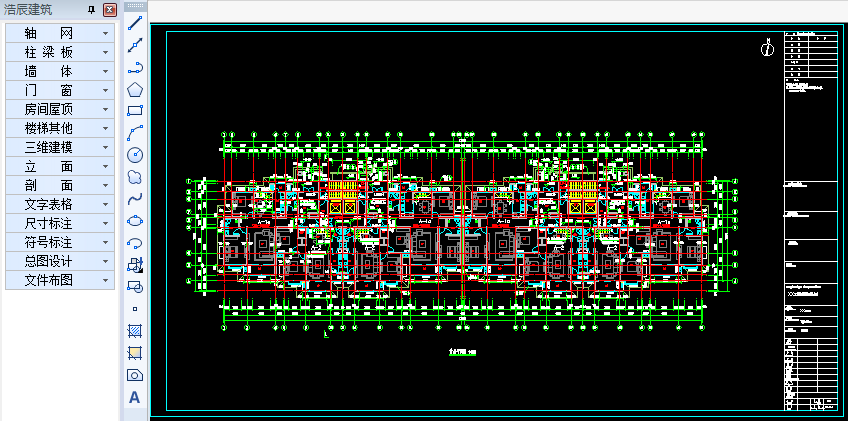The height and width of the screenshot is (421, 848).
Task: Click the 尺寸标注 button
Action: (x=60, y=223)
